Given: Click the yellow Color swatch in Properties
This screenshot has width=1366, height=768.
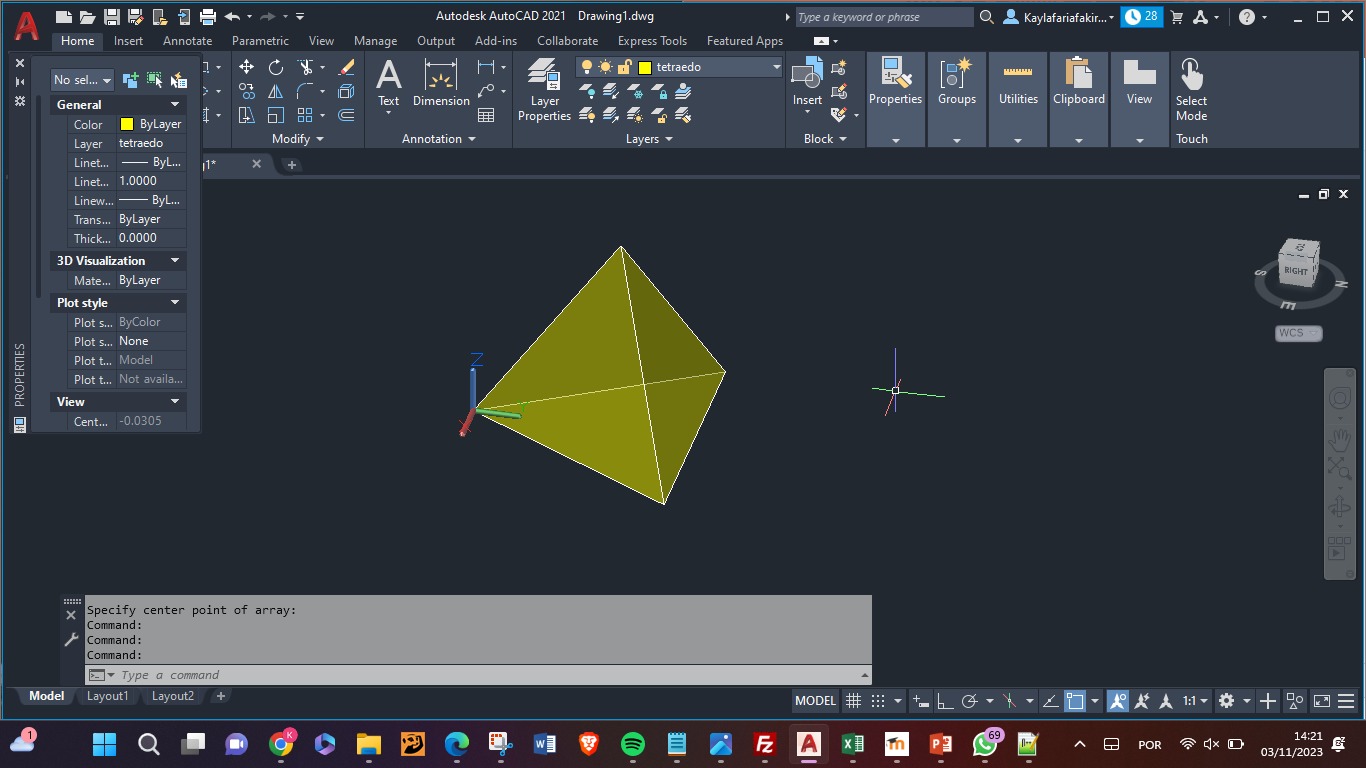Looking at the screenshot, I should (x=127, y=124).
